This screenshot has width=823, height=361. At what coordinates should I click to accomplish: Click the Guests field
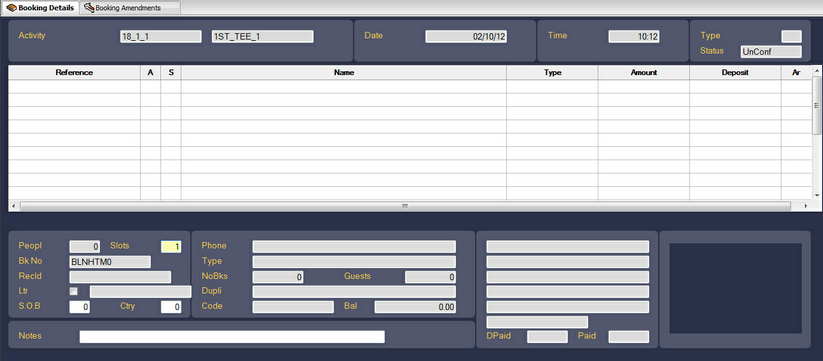430,277
